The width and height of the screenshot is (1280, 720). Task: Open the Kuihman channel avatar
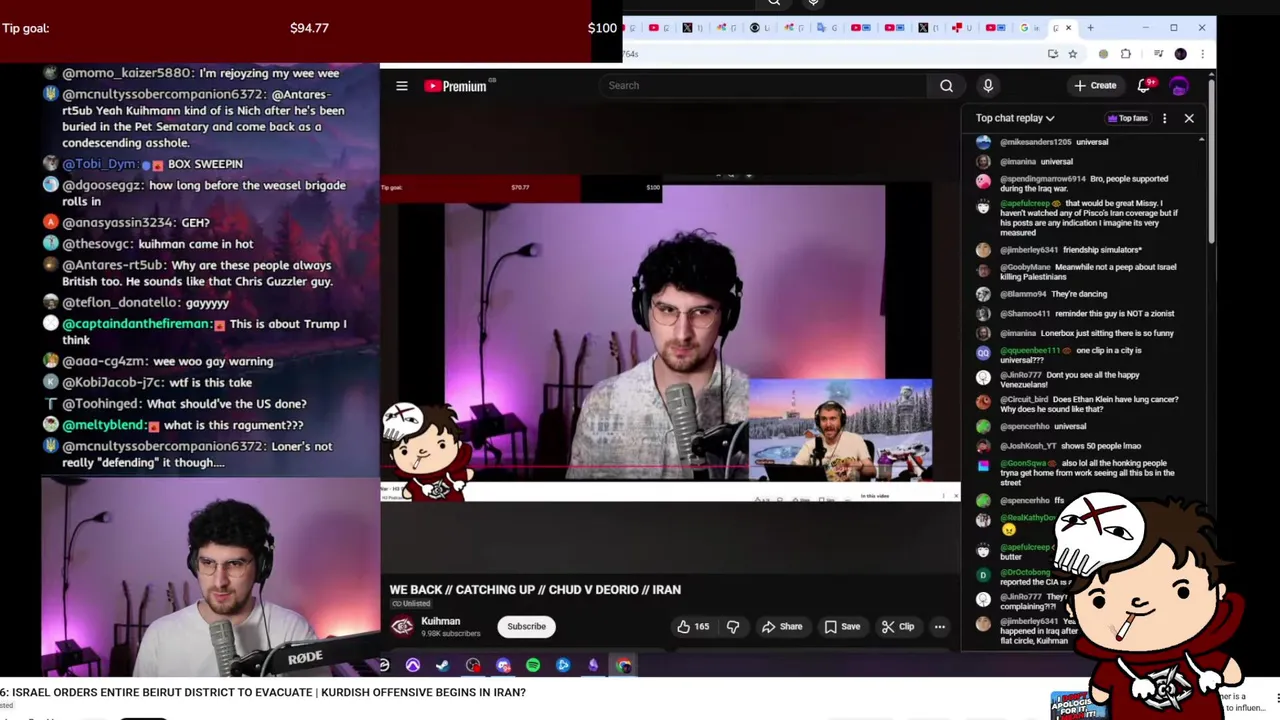click(x=402, y=627)
